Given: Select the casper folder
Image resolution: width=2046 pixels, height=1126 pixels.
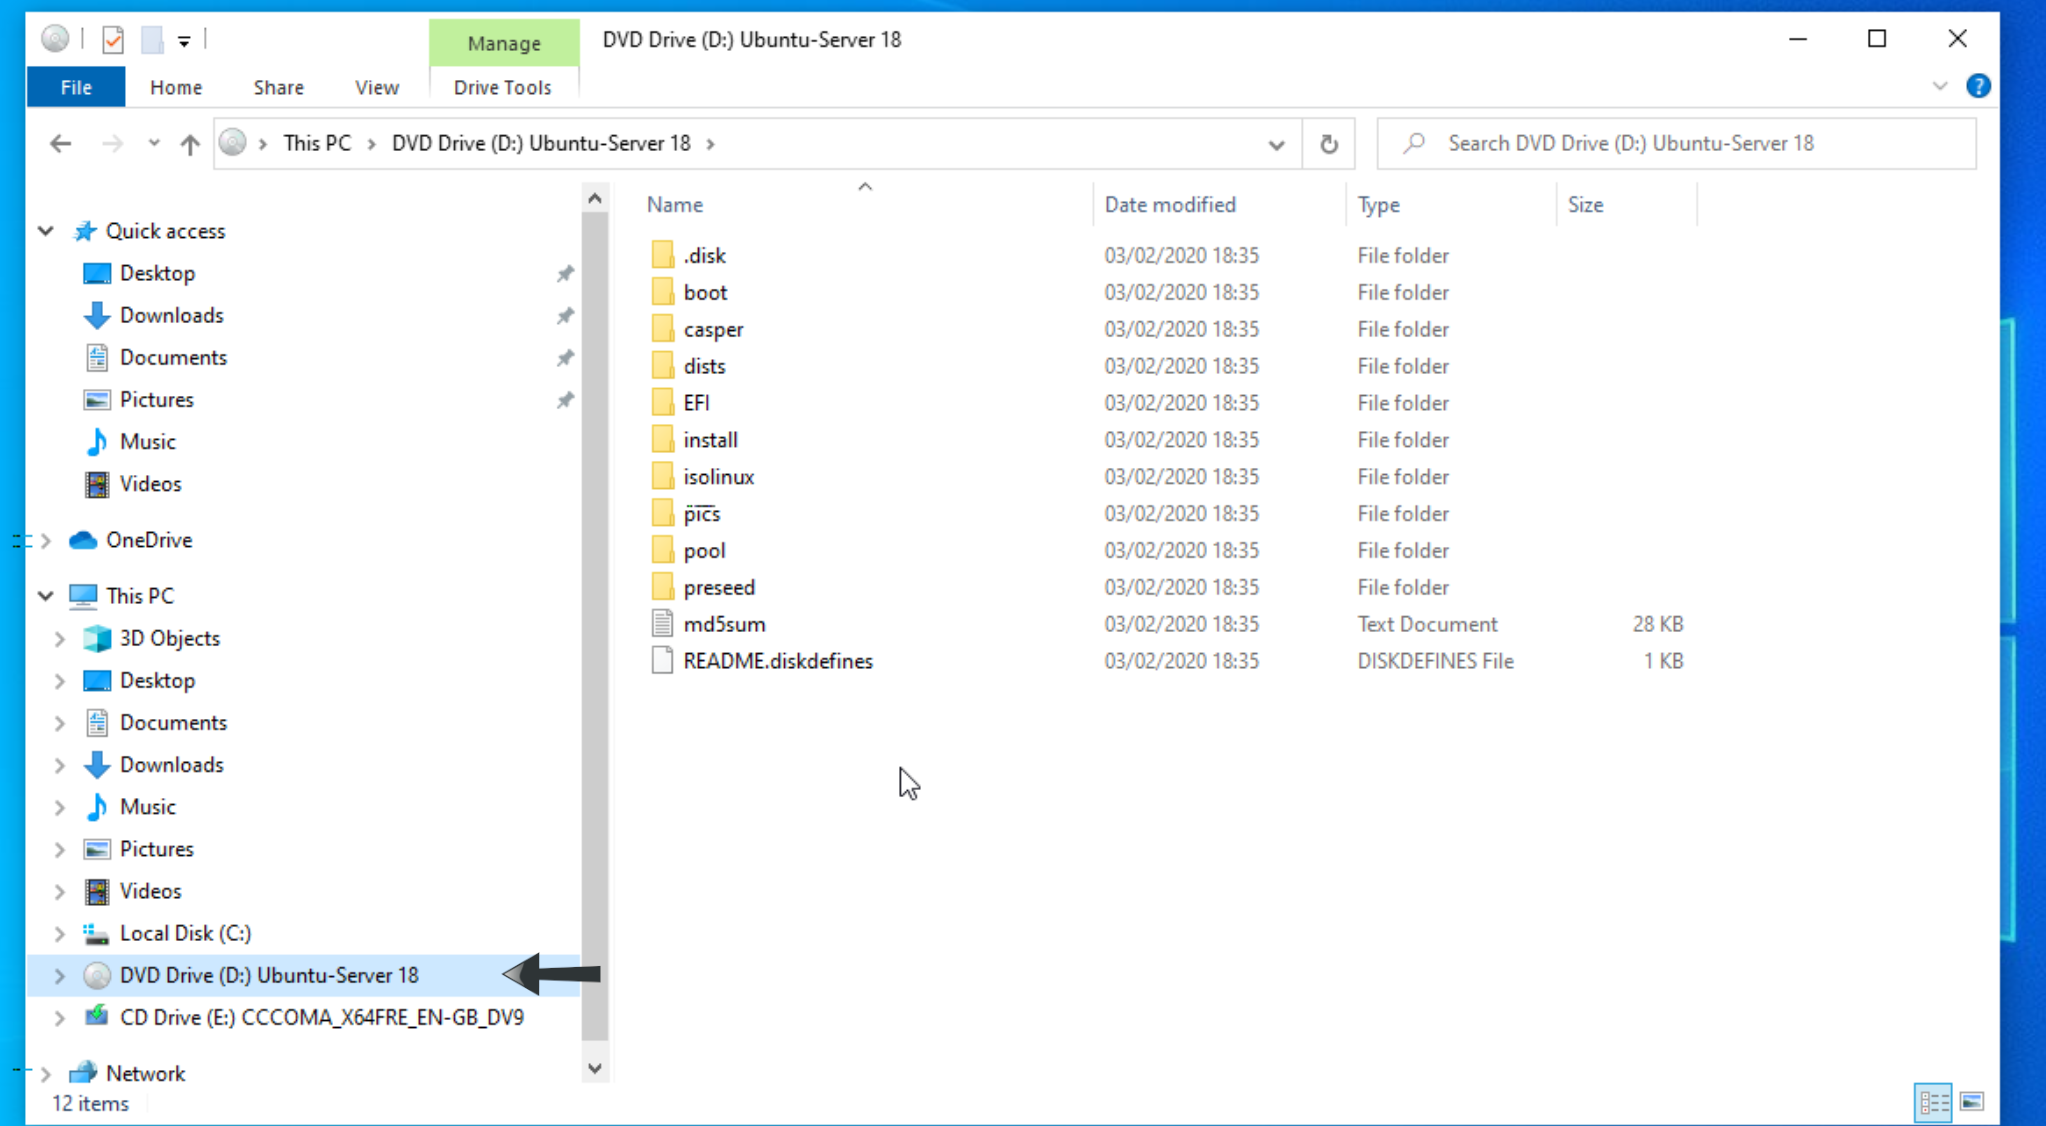Looking at the screenshot, I should tap(713, 329).
